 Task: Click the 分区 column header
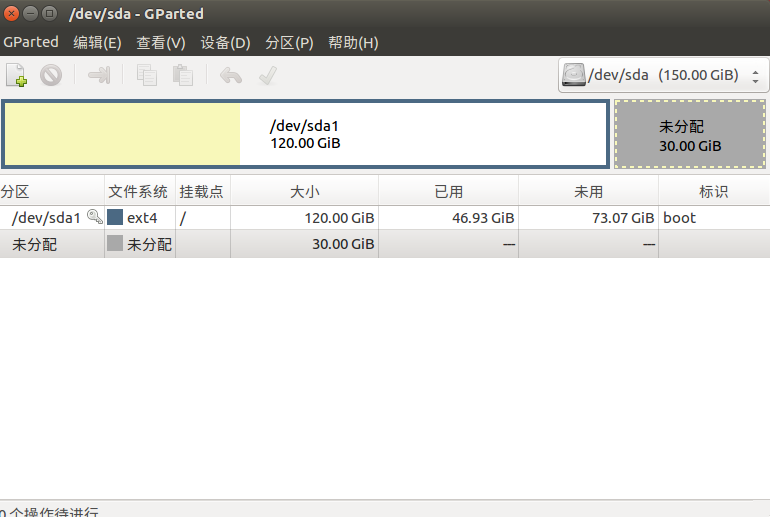click(x=52, y=191)
